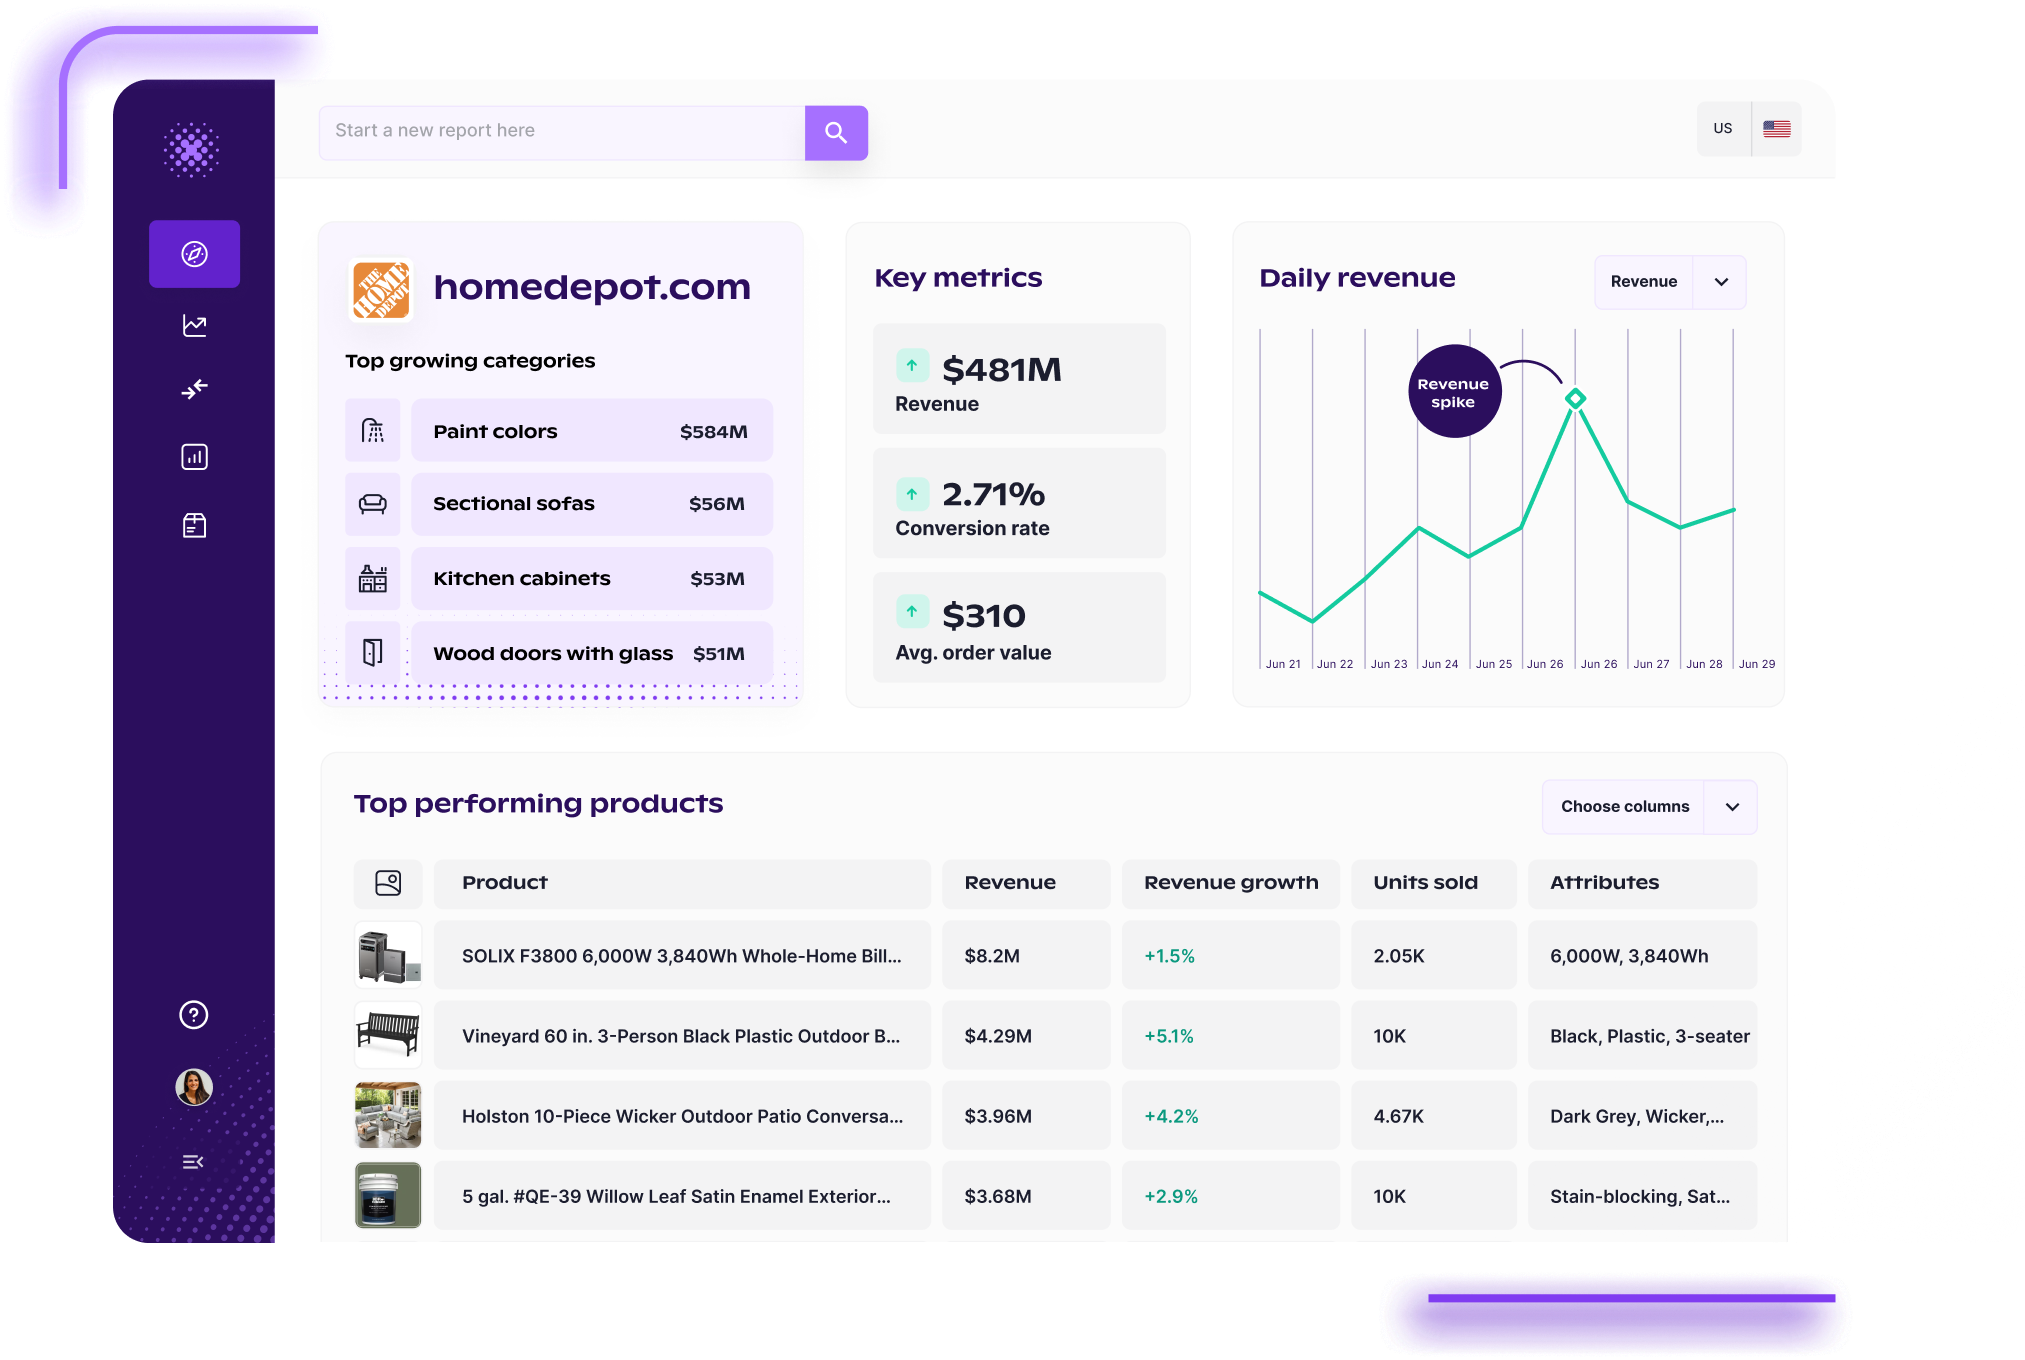Select the Kitchen cabinets category row
2025x1360 pixels.
(x=592, y=579)
